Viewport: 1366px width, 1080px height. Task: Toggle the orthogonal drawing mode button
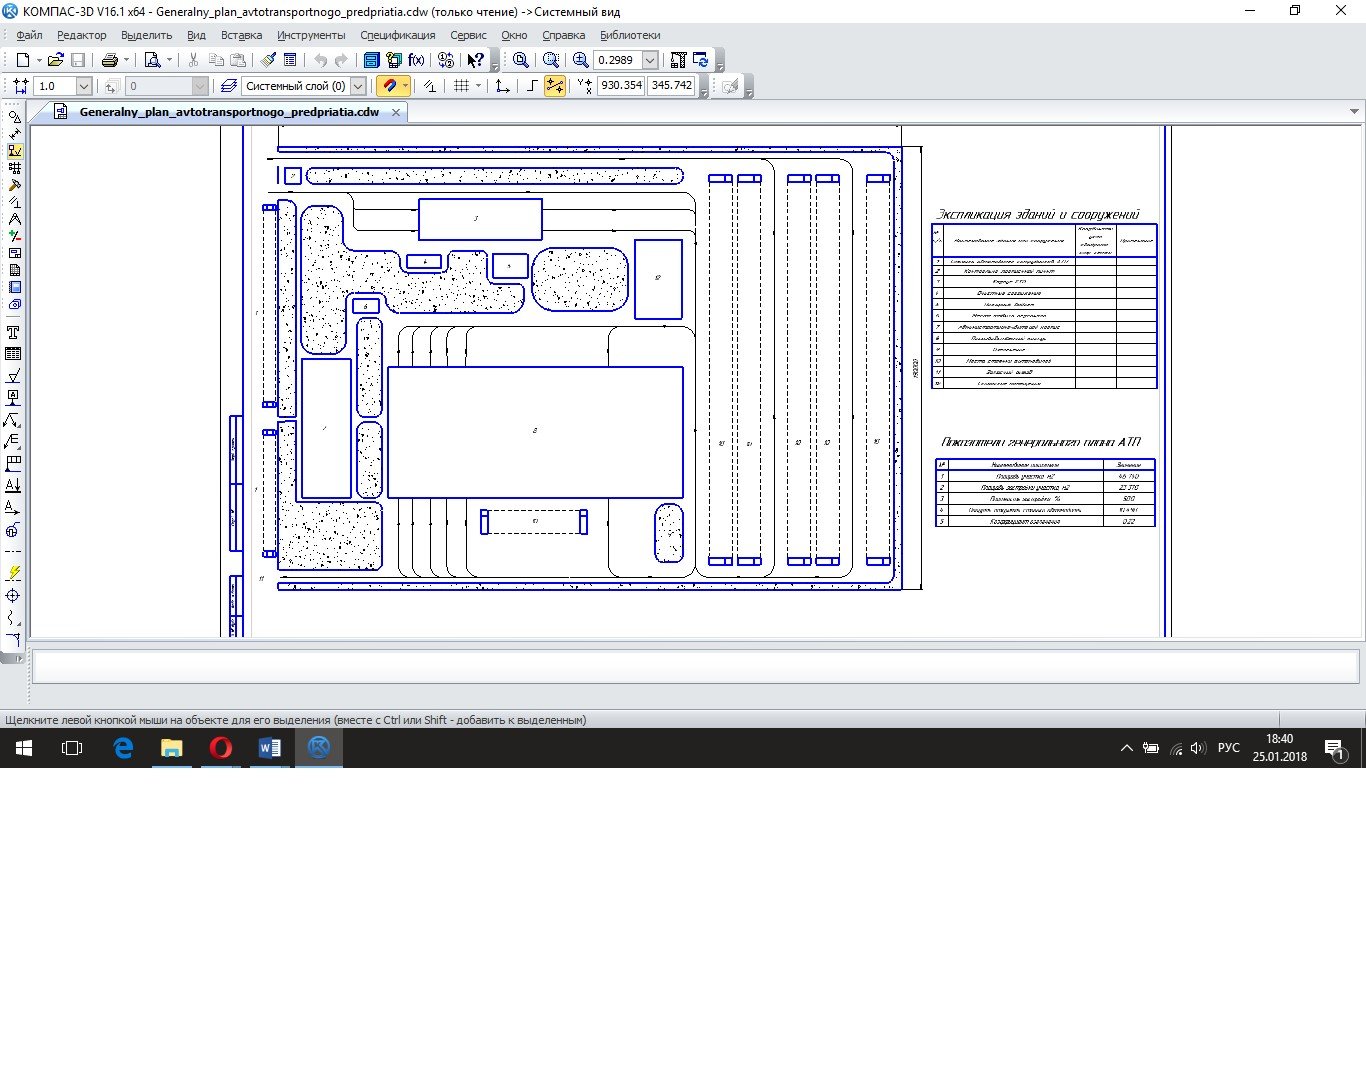tap(532, 86)
